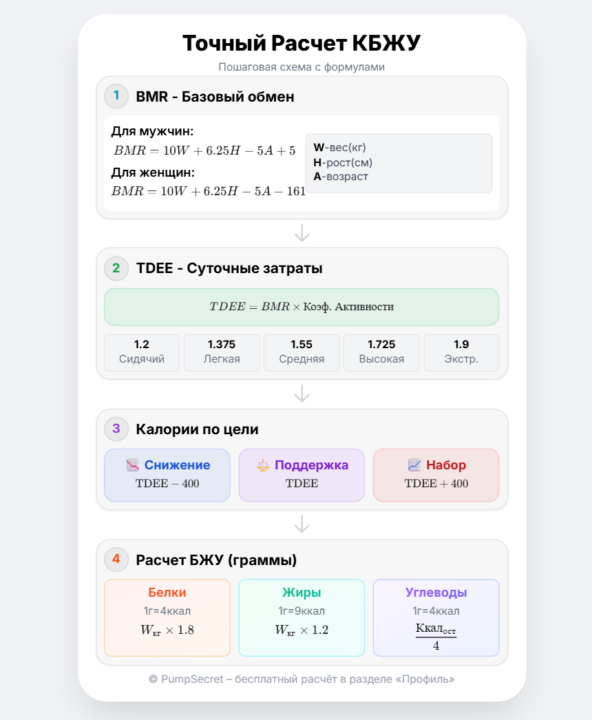Select the 1.2 Сидячий activity coefficient

click(141, 352)
